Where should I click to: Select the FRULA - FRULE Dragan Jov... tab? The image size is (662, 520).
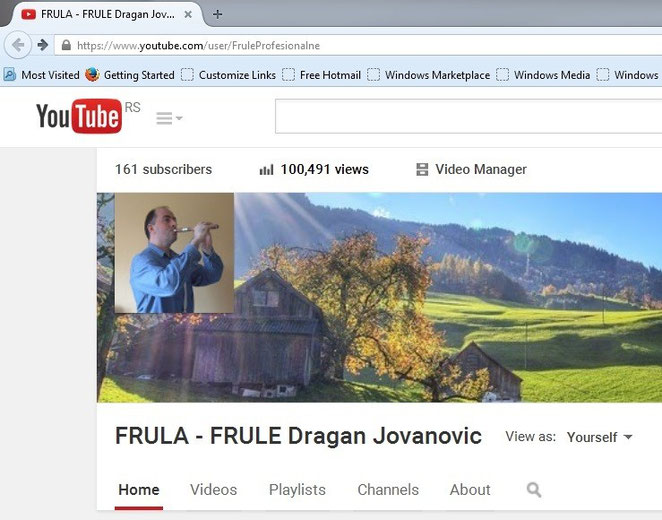pos(107,14)
